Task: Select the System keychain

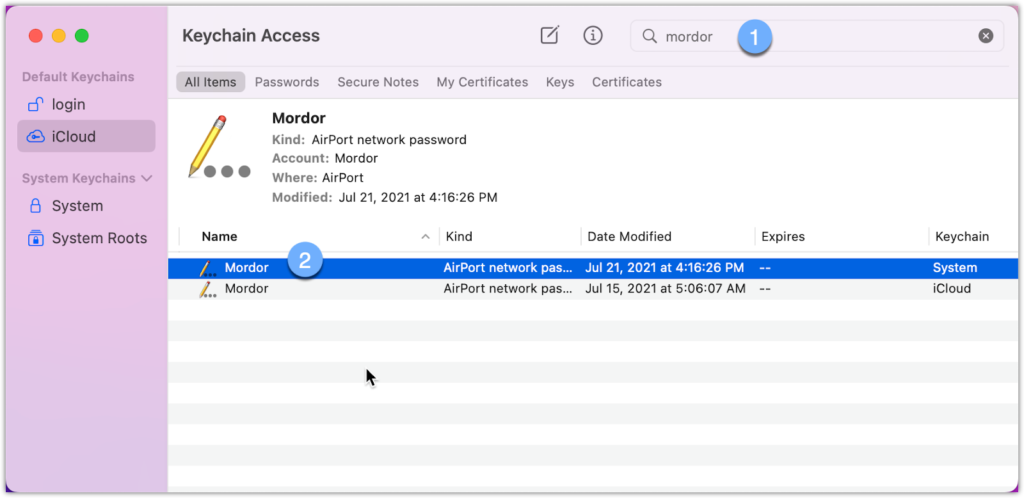Action: [86, 206]
